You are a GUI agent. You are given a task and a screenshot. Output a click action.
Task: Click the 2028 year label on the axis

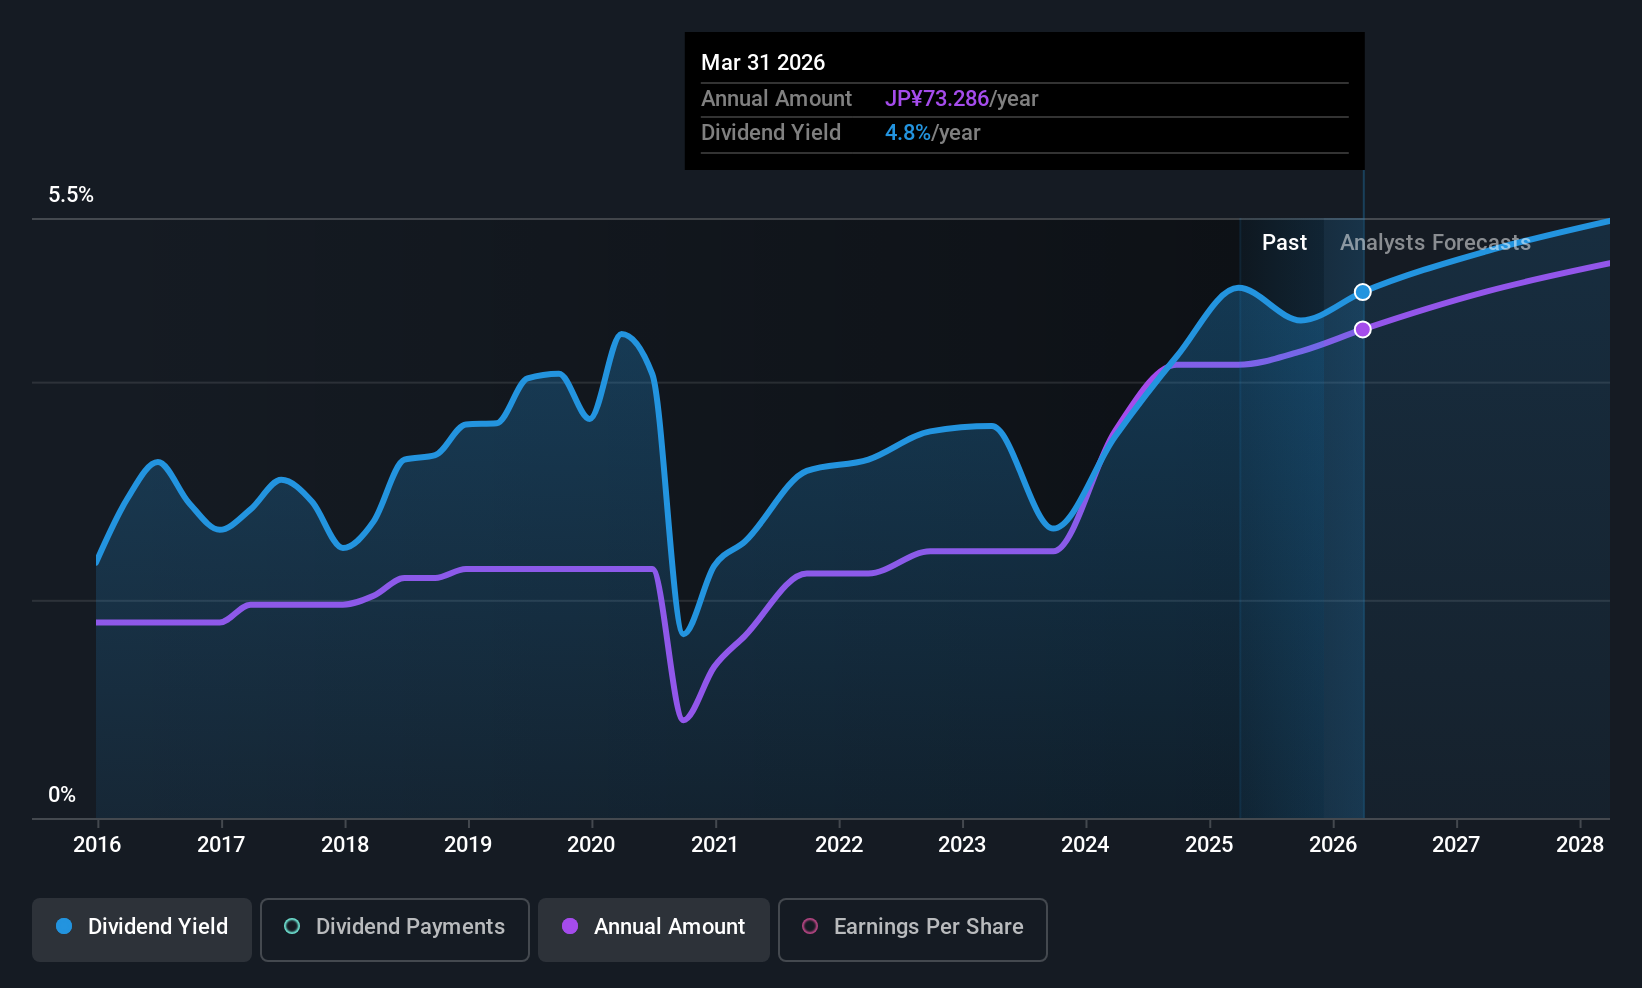pyautogui.click(x=1580, y=845)
